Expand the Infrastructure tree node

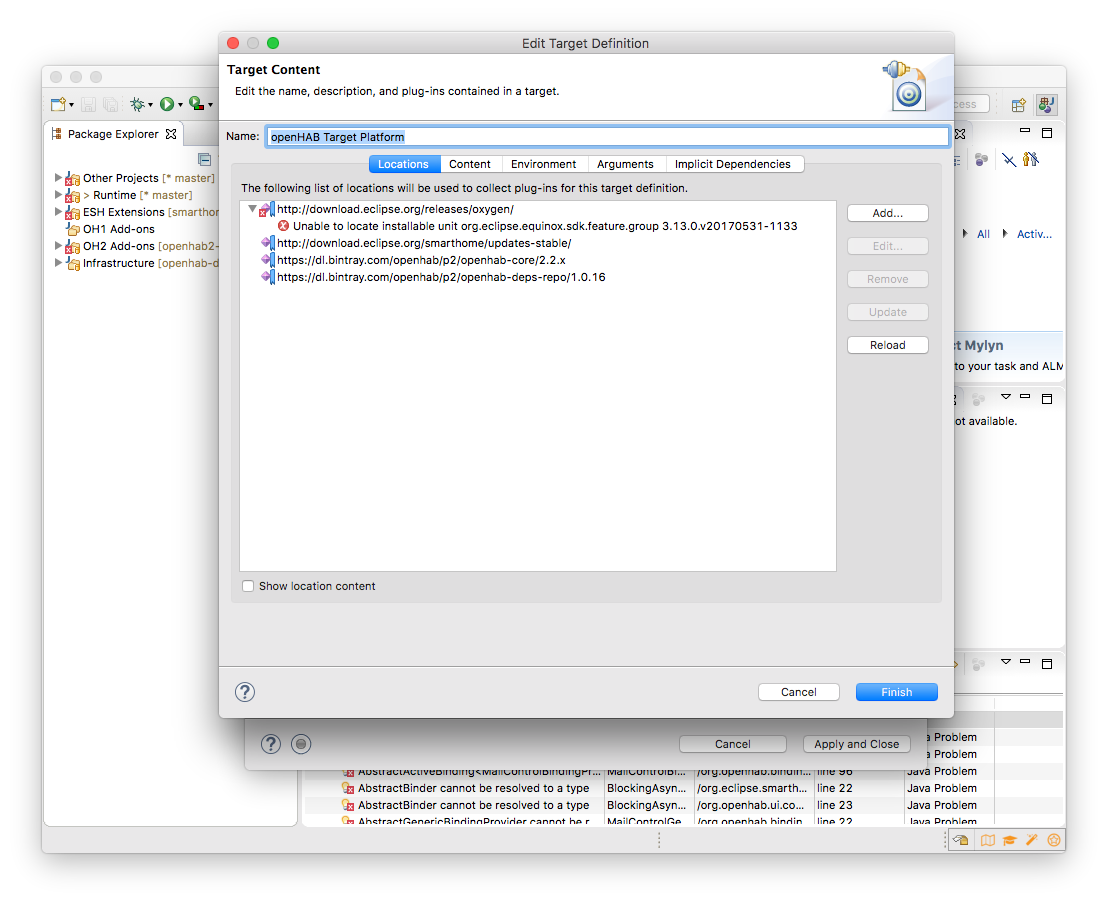pyautogui.click(x=59, y=262)
